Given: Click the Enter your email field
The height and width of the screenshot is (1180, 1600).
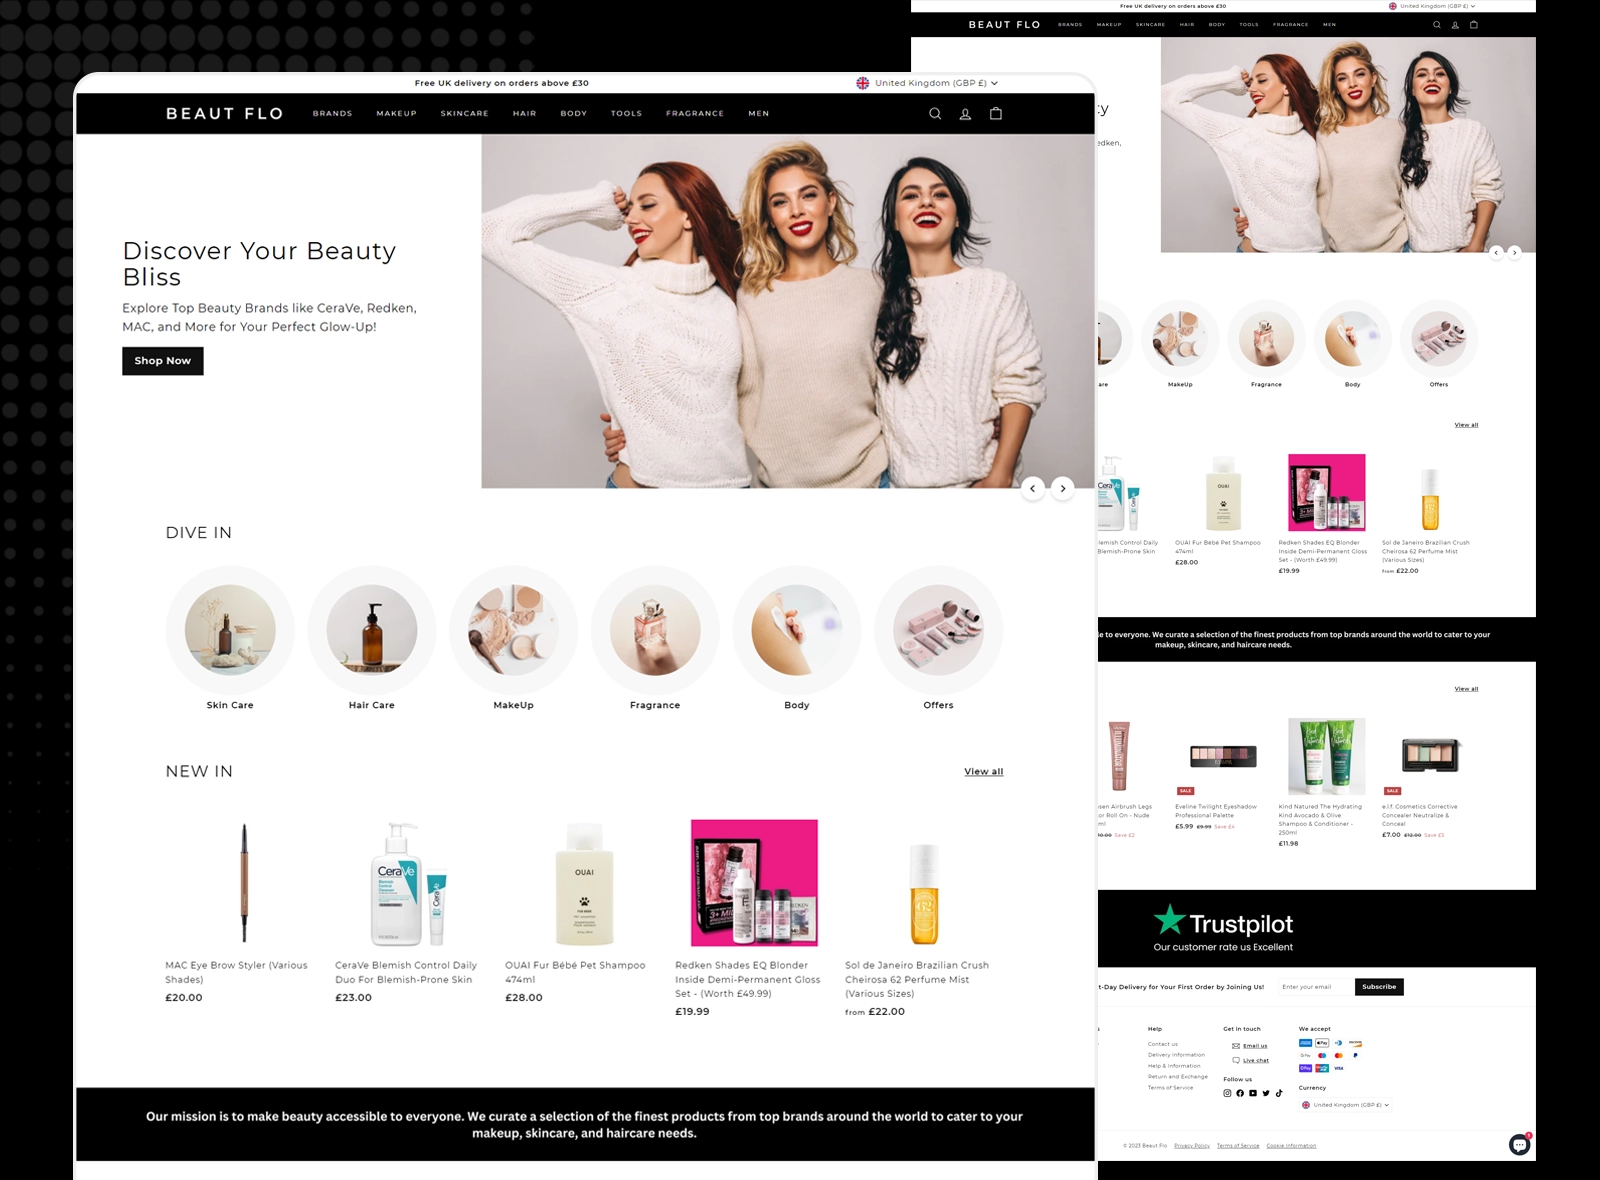Looking at the screenshot, I should point(1315,987).
